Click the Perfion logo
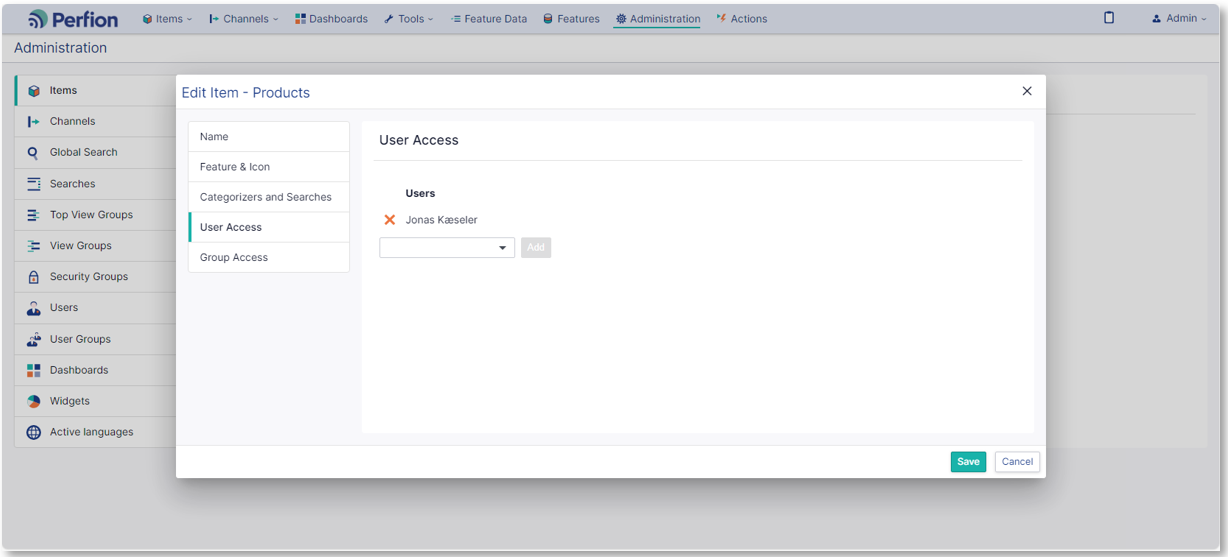Image resolution: width=1228 pixels, height=557 pixels. point(73,19)
